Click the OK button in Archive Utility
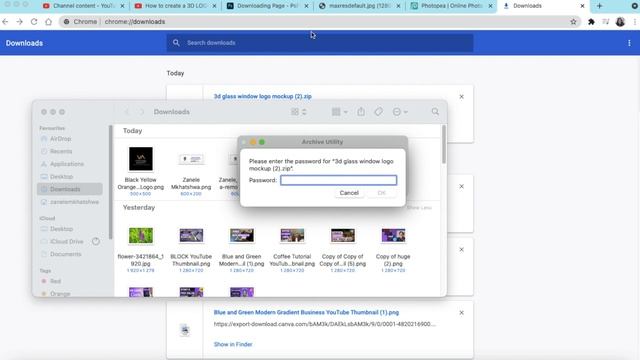 (x=381, y=193)
